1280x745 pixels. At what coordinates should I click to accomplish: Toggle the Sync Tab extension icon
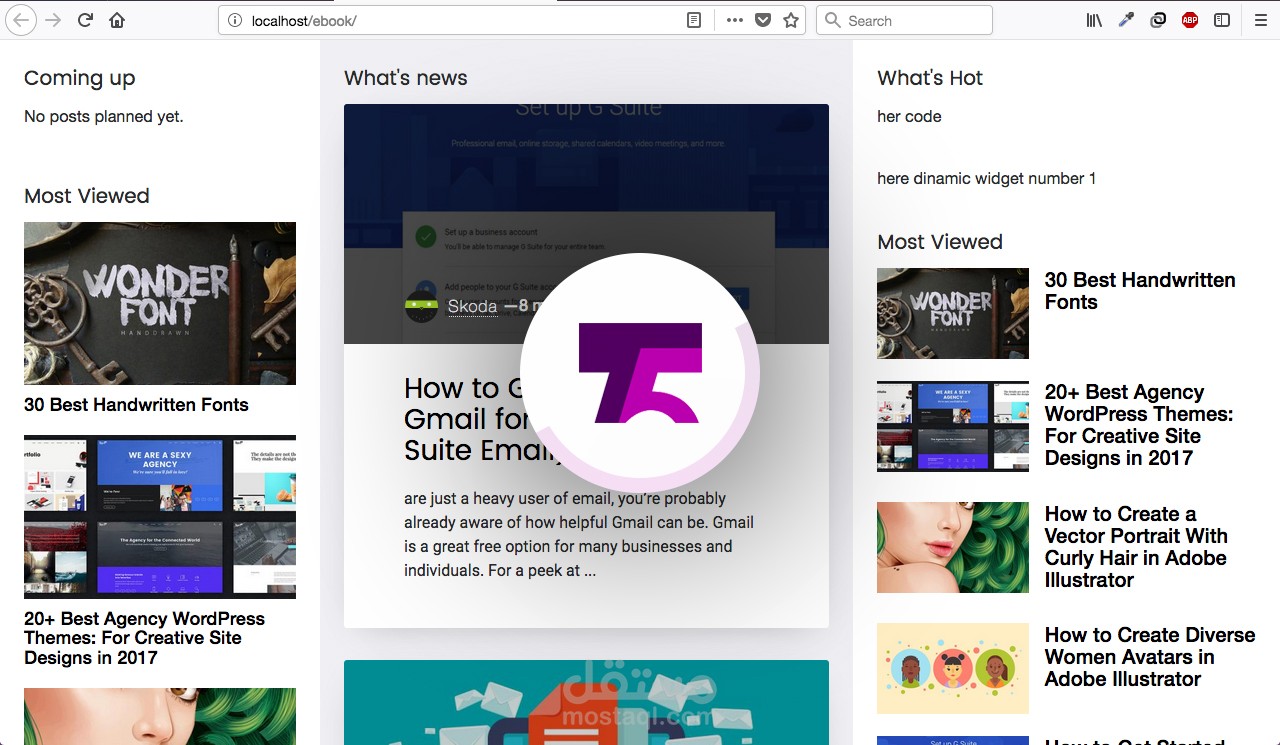[1158, 19]
